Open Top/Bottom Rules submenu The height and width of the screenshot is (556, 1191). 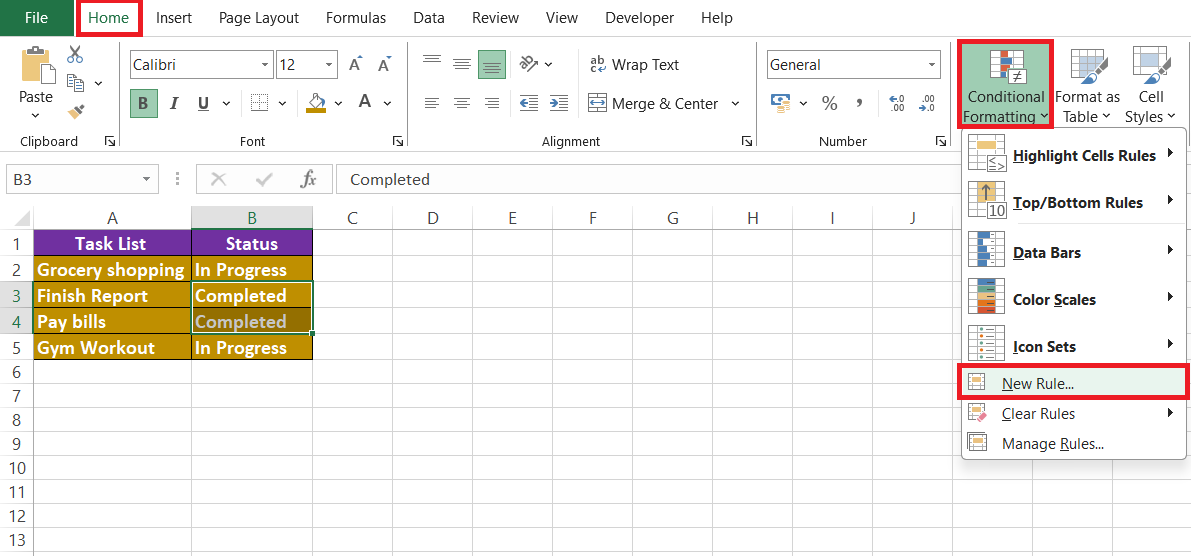1073,202
